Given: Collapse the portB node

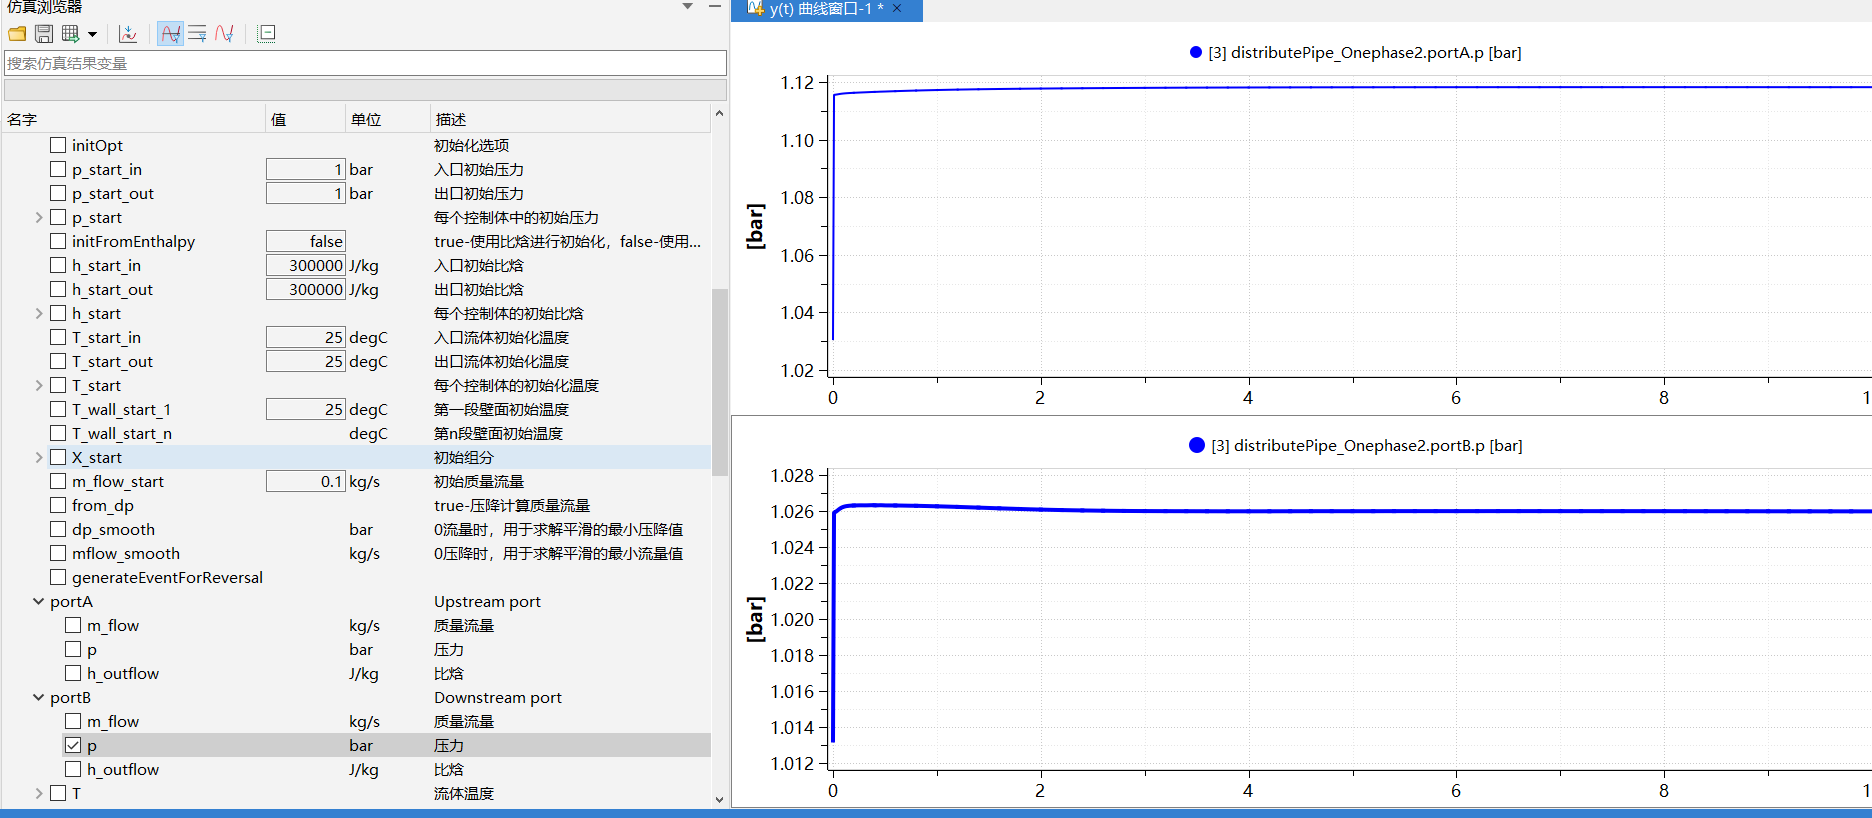Looking at the screenshot, I should pos(39,697).
